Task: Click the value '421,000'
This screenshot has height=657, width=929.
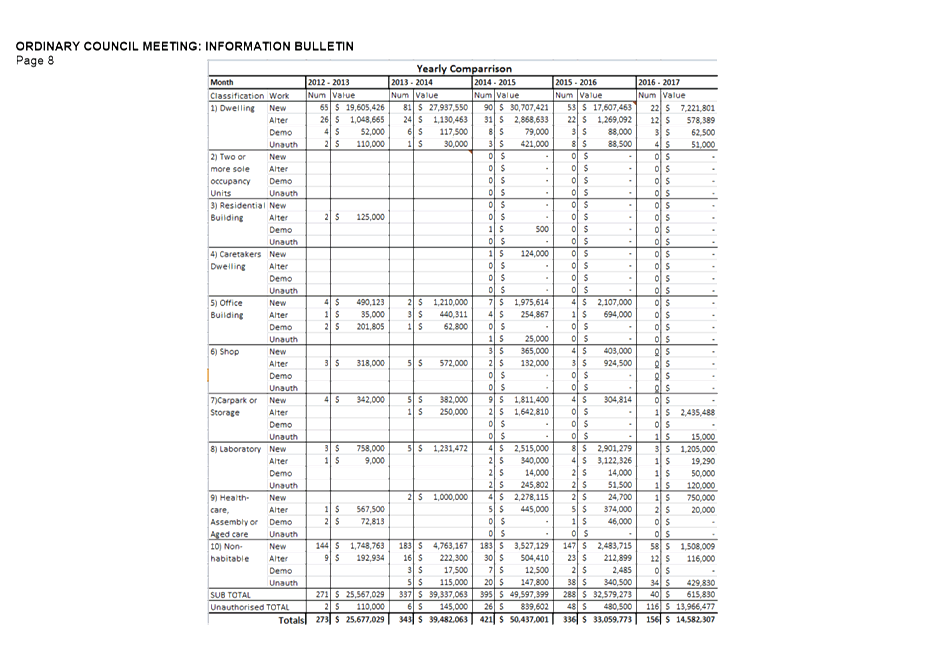Action: pyautogui.click(x=534, y=144)
